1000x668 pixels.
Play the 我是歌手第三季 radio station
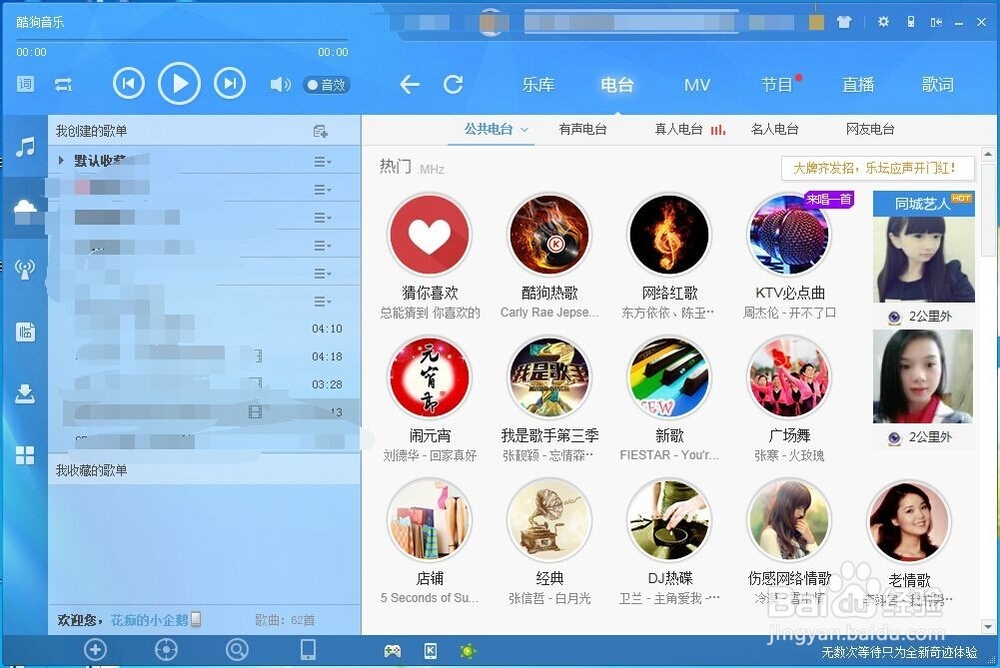[549, 378]
